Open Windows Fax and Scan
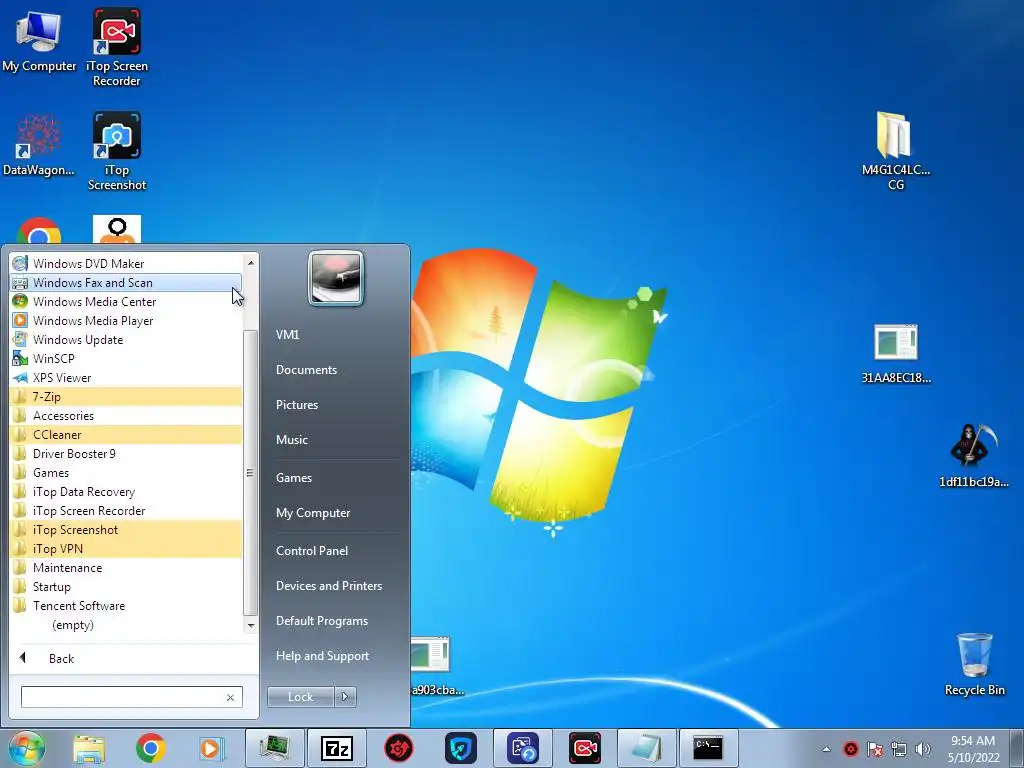The width and height of the screenshot is (1024, 768). click(126, 282)
